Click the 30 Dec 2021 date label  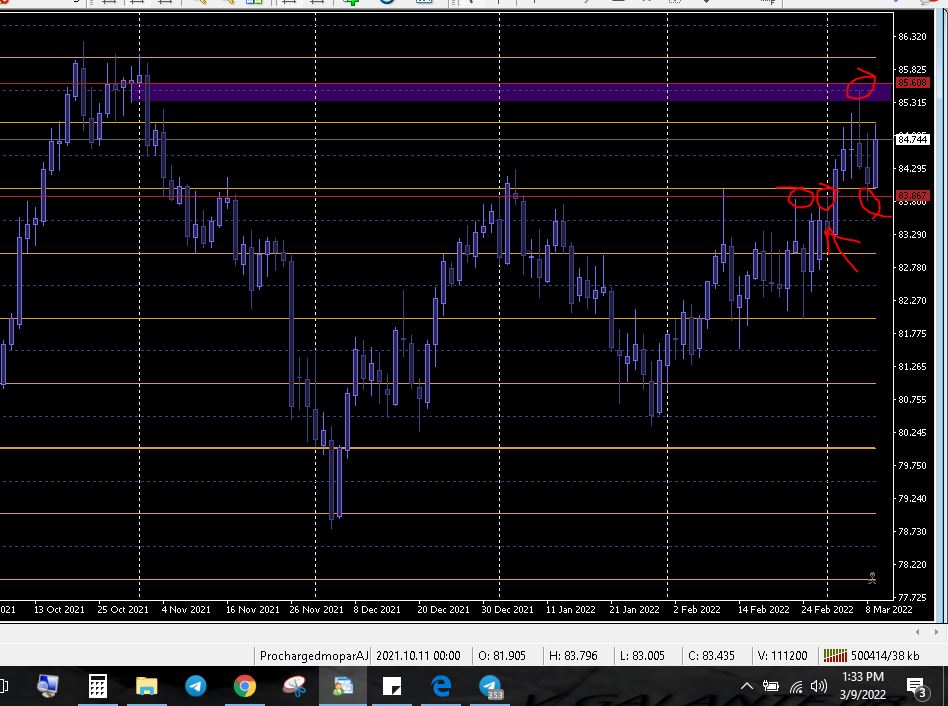[x=507, y=609]
